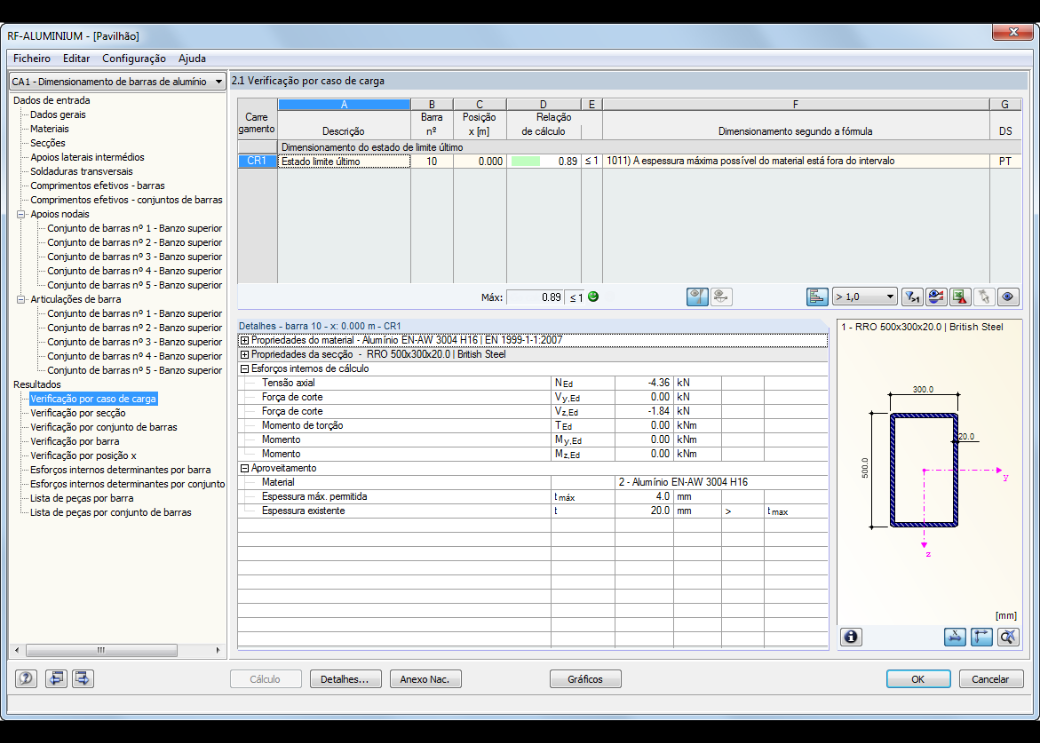The image size is (1040, 743).
Task: Expand Propriedades do material row
Action: (245, 340)
